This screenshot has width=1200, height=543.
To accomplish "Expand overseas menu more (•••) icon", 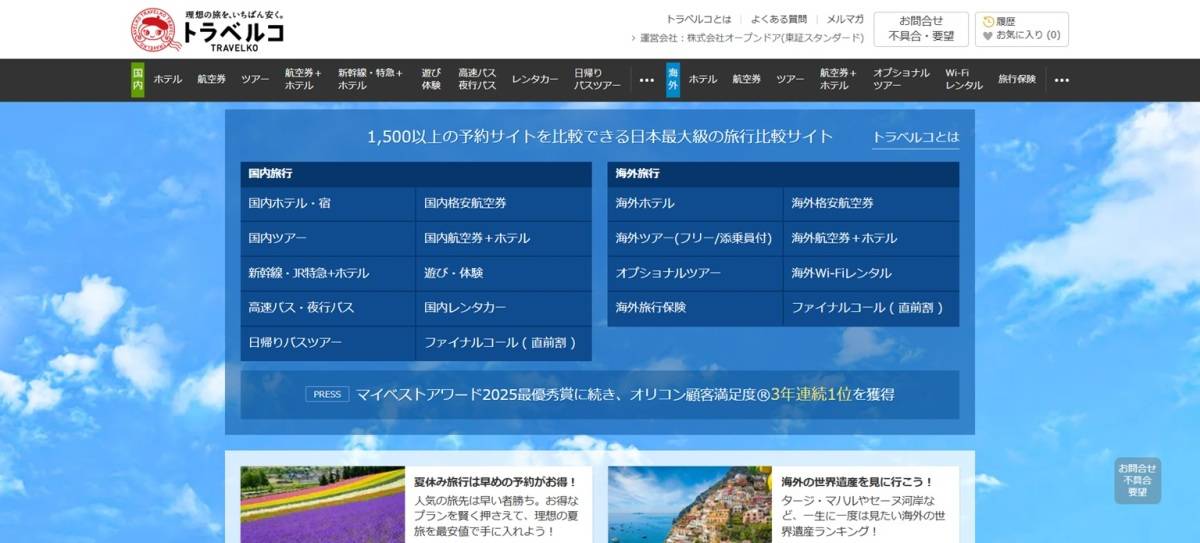I will (1062, 80).
